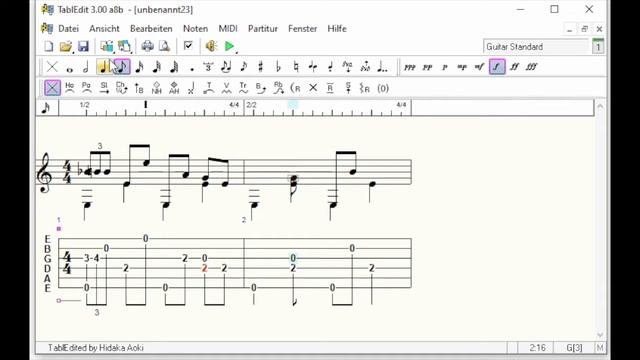
Task: Open the Fenster menu
Action: tap(302, 29)
